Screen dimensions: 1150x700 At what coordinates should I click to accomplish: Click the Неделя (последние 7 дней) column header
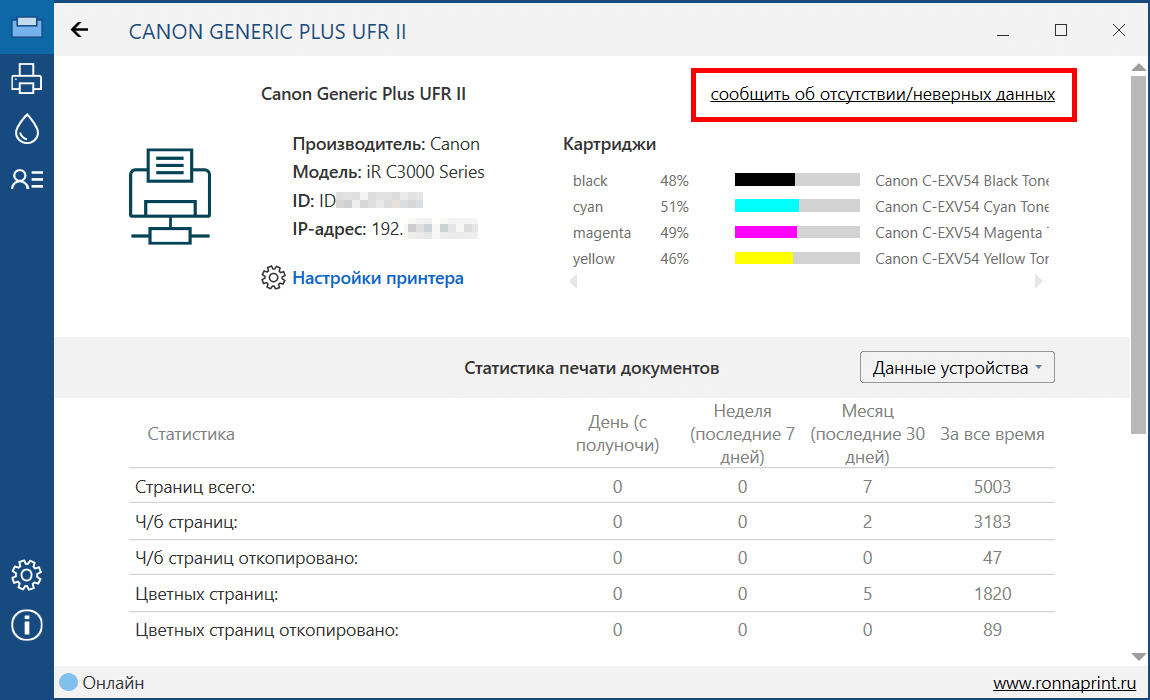coord(742,434)
